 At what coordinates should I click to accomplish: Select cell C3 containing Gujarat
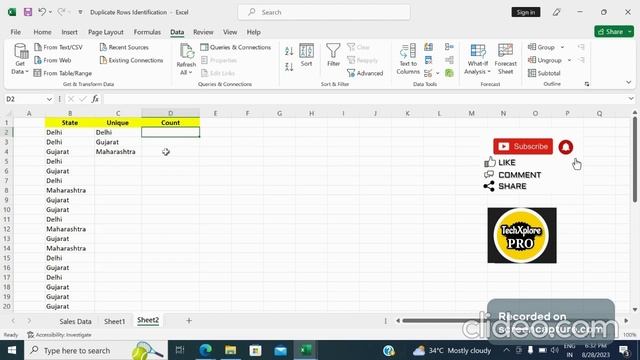tap(118, 142)
